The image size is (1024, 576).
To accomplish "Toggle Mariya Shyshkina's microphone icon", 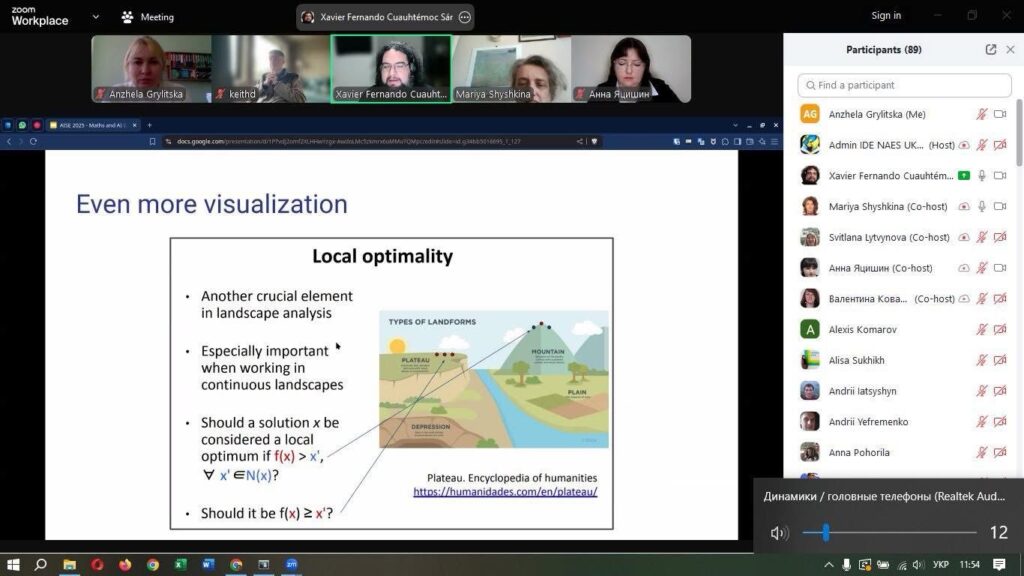I will tap(981, 207).
